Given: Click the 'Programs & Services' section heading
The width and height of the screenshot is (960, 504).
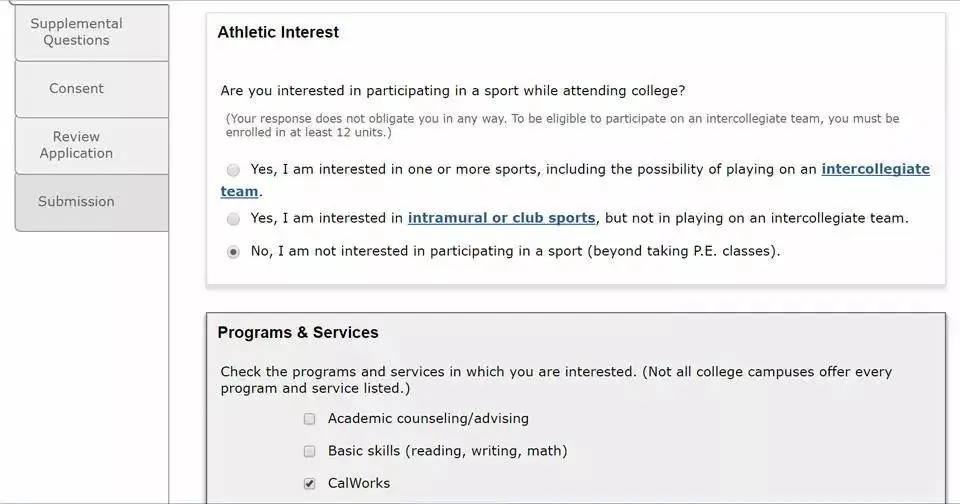Looking at the screenshot, I should pos(298,332).
